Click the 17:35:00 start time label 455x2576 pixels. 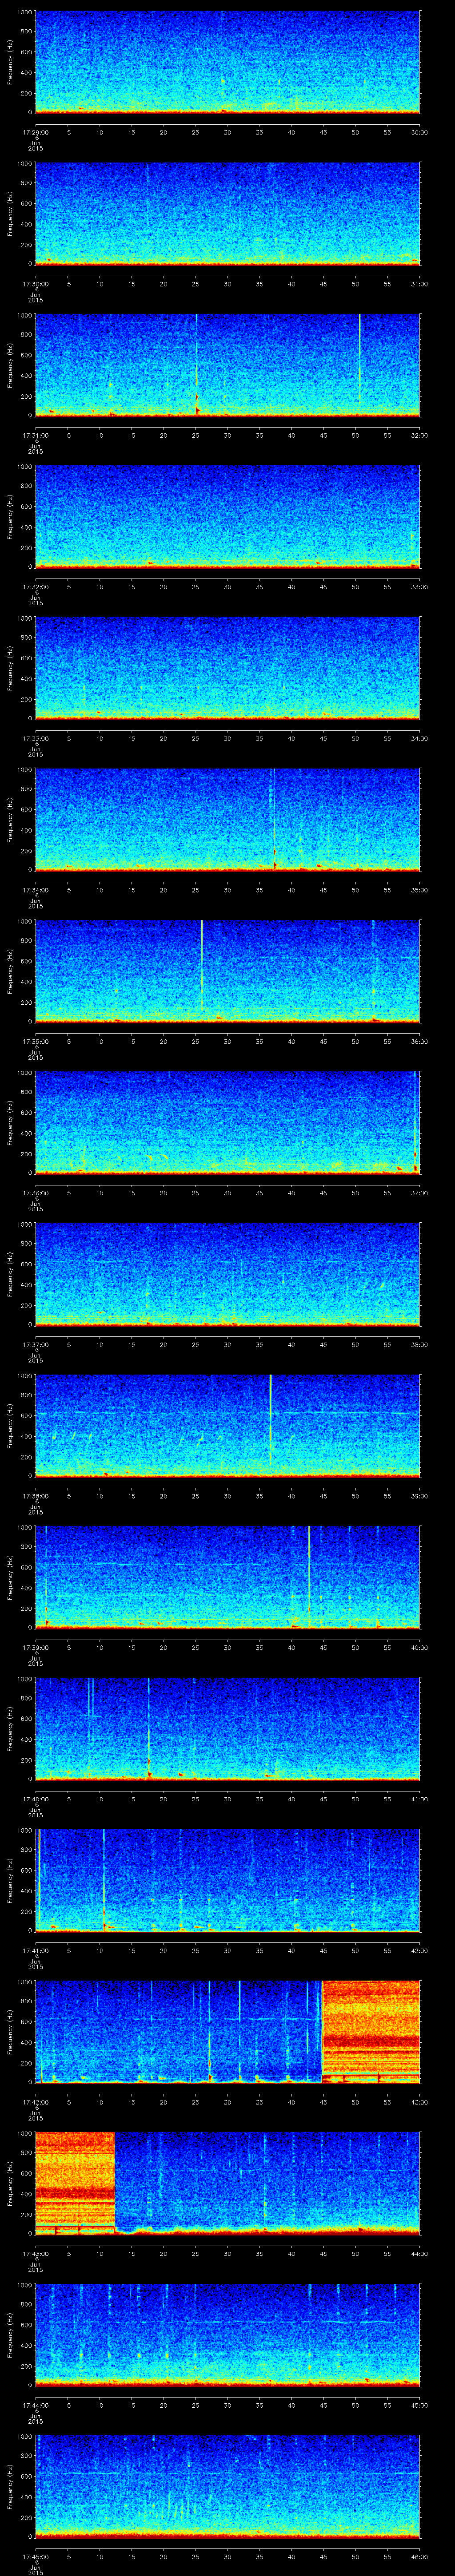click(x=35, y=1041)
